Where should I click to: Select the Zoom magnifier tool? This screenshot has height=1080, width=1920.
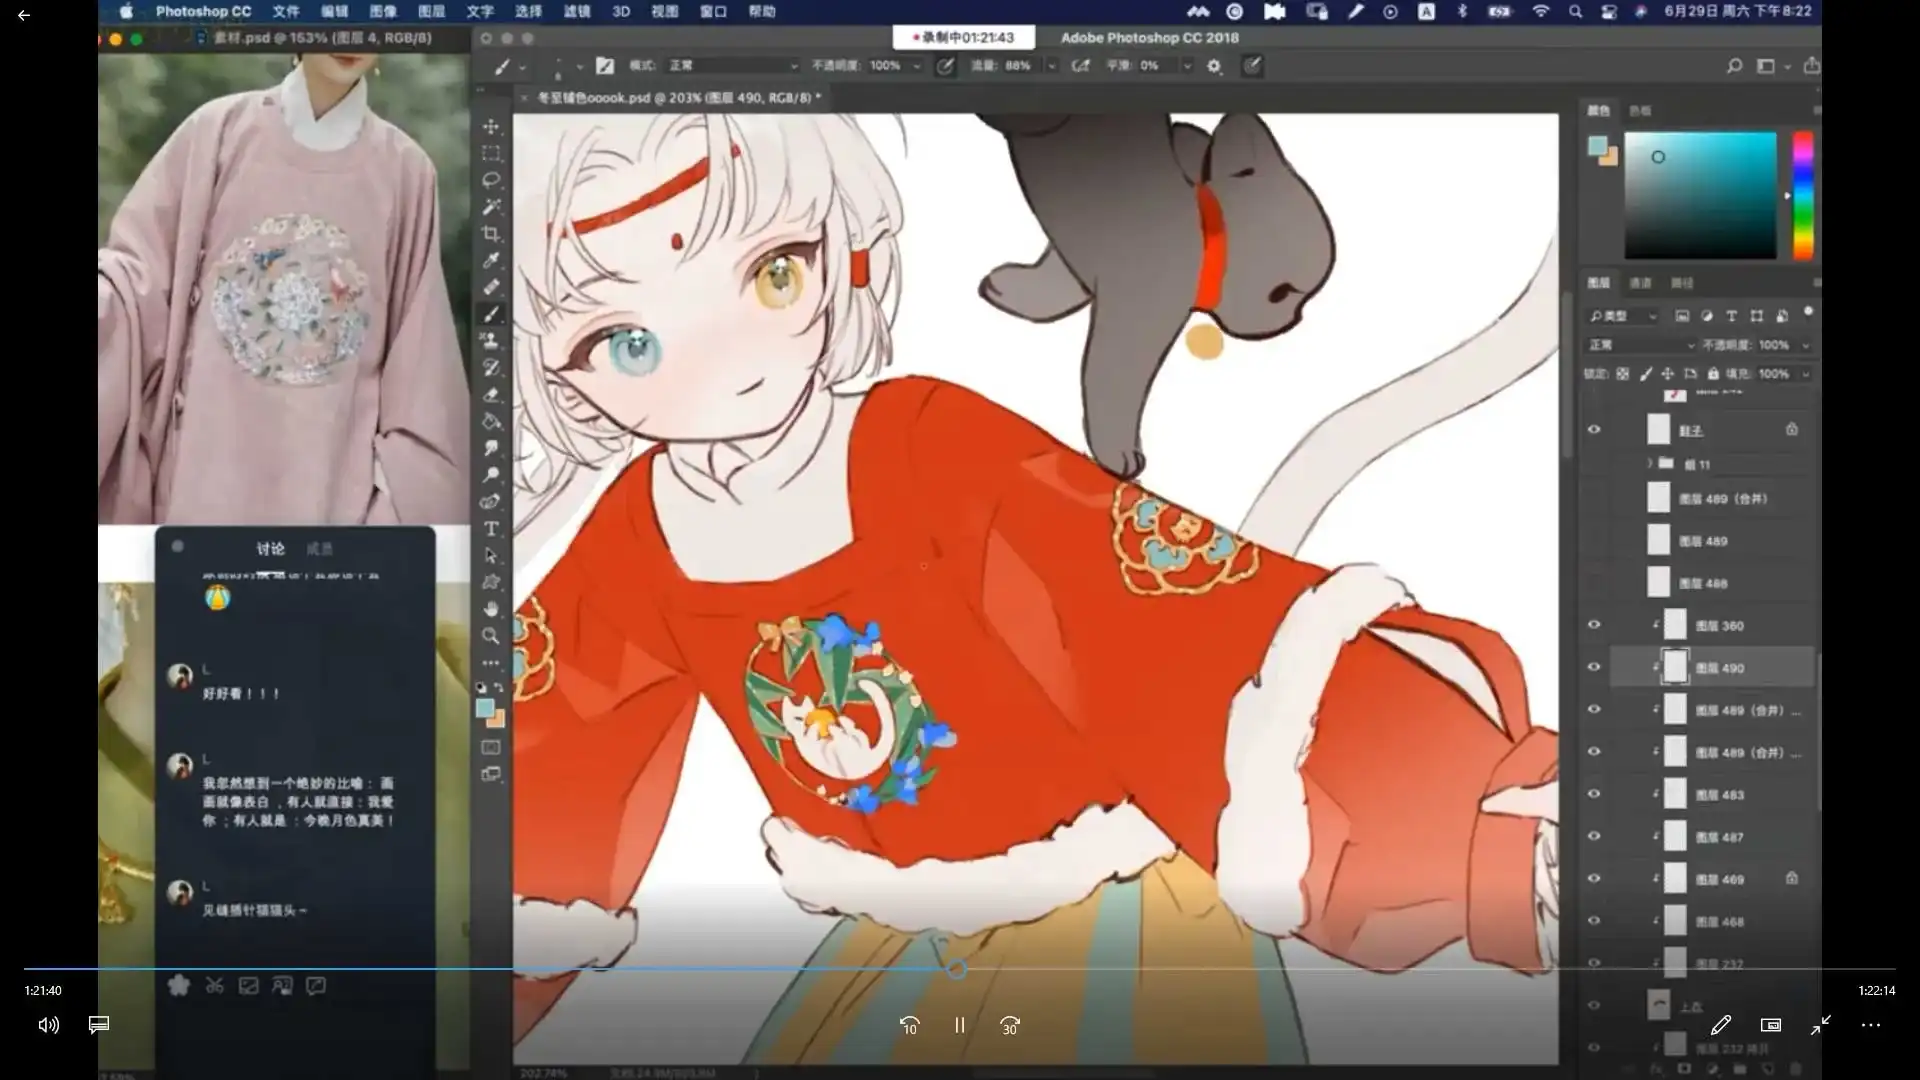[x=491, y=636]
